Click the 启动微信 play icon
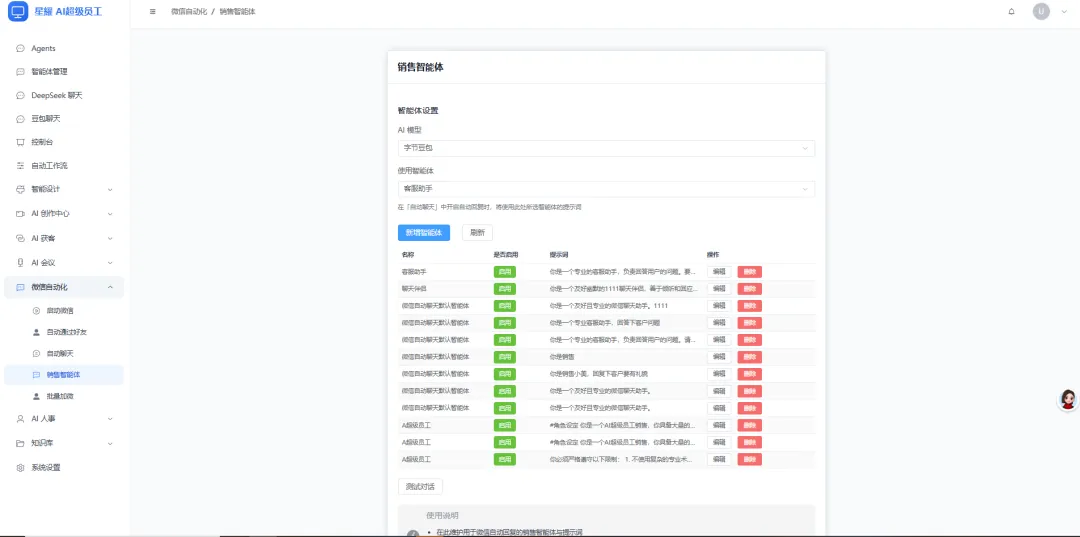Screen dimensions: 1080x537 click(37, 310)
